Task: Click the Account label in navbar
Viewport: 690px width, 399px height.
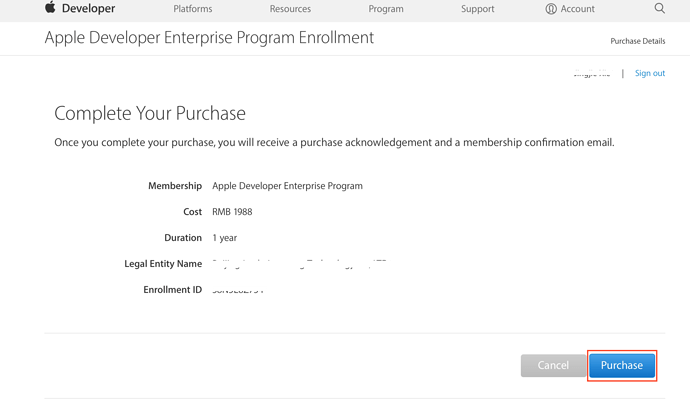Action: click(577, 9)
